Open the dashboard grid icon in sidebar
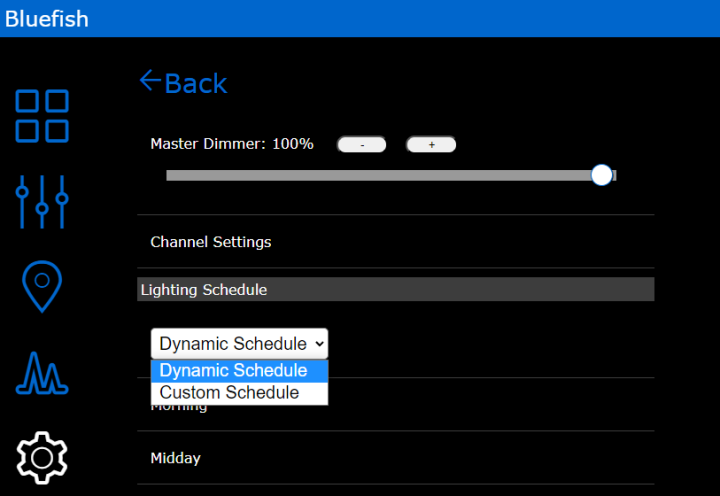Screen dimensions: 720x496 tap(42, 116)
